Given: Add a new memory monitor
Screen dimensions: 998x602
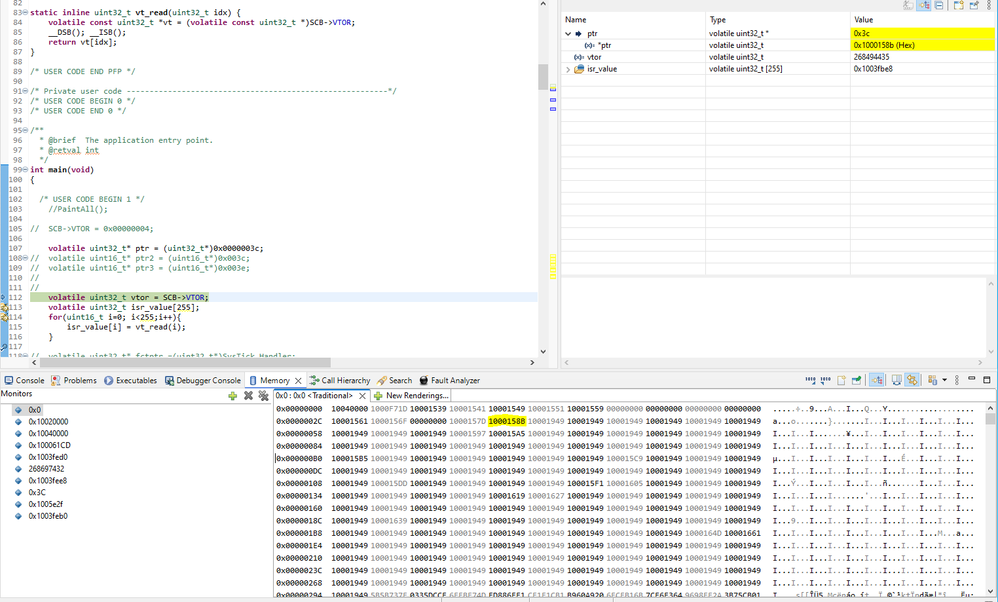Looking at the screenshot, I should [233, 396].
